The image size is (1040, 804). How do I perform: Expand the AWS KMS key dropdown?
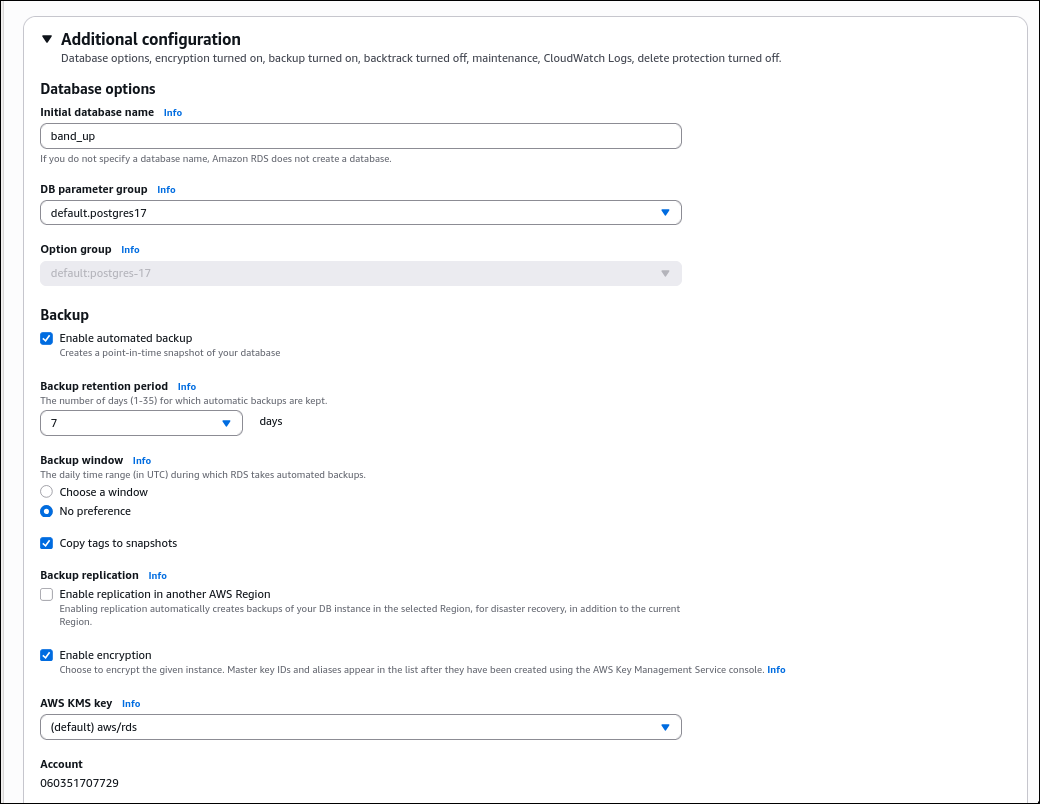360,727
